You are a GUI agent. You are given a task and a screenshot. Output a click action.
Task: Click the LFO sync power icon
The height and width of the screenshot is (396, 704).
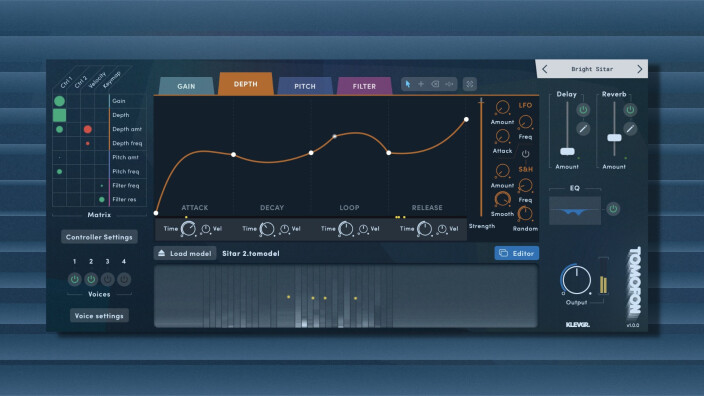coord(525,154)
